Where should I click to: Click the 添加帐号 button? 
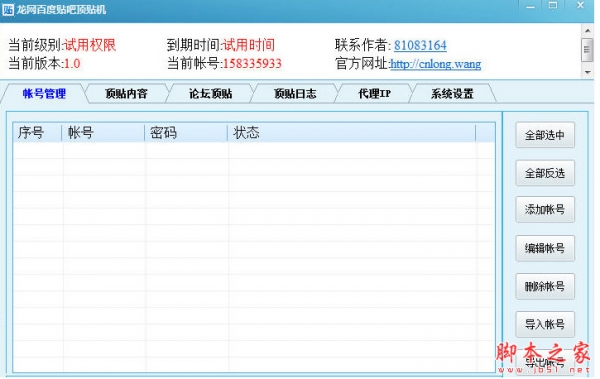[545, 209]
